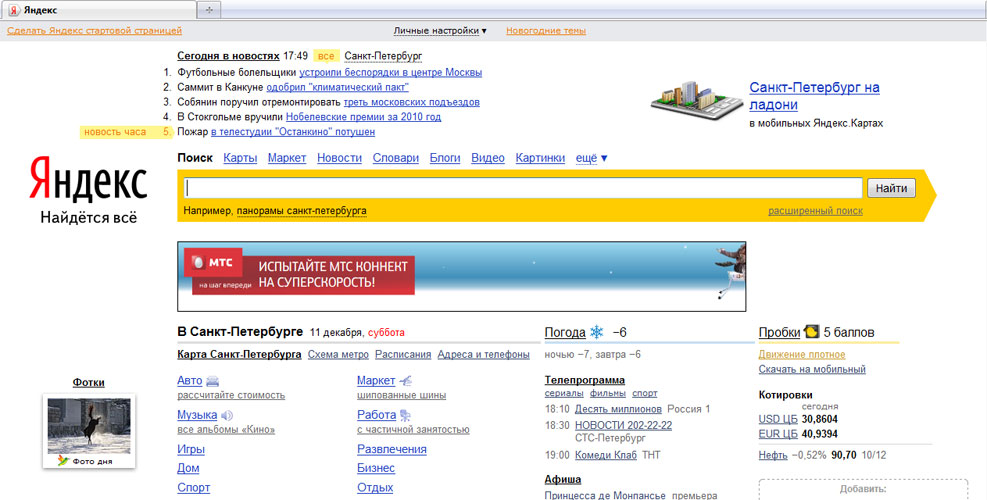Open the расширенный поиск link
The width and height of the screenshot is (987, 500).
point(815,211)
